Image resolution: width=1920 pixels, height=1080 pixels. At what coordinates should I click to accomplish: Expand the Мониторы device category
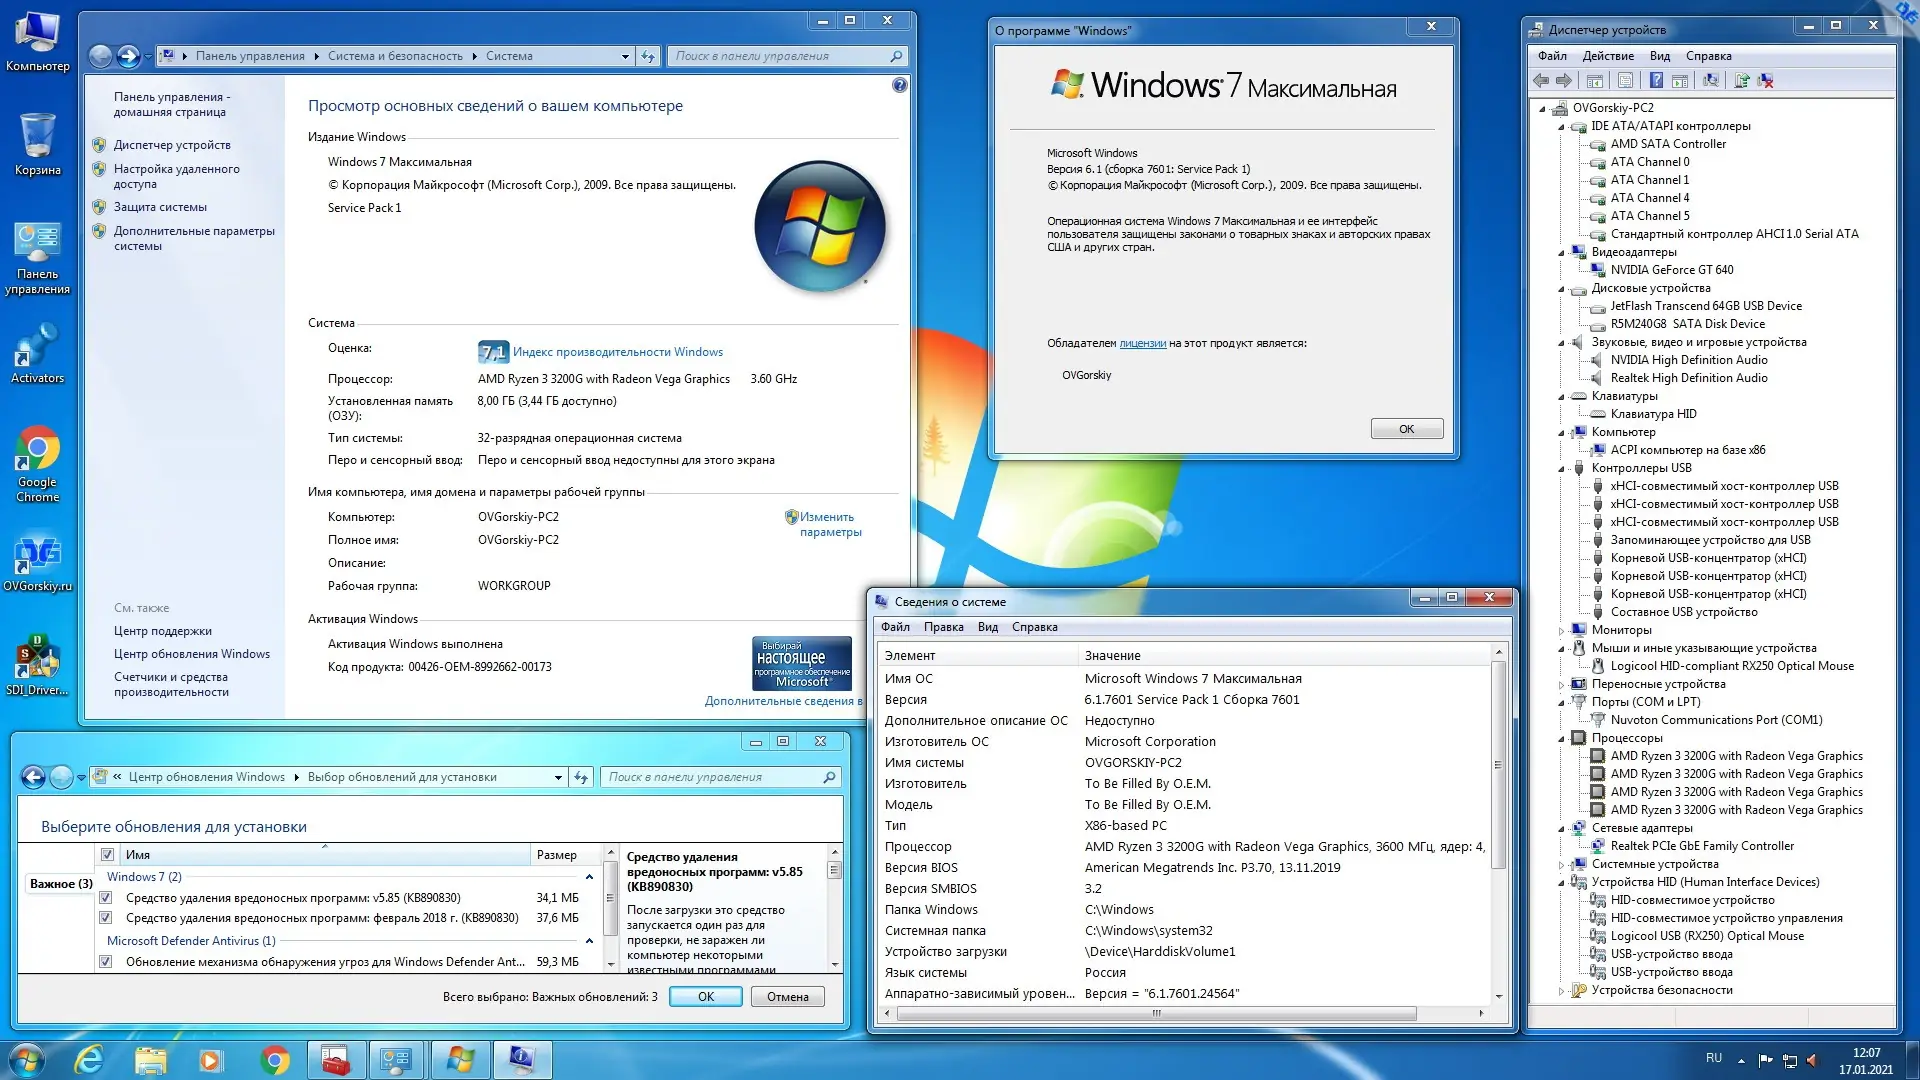tap(1562, 630)
